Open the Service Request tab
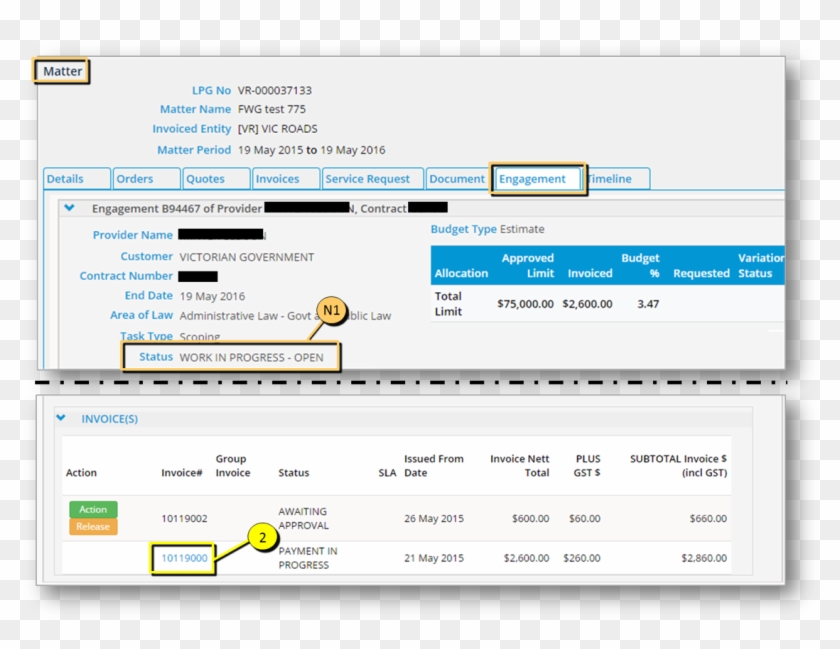 click(x=371, y=178)
